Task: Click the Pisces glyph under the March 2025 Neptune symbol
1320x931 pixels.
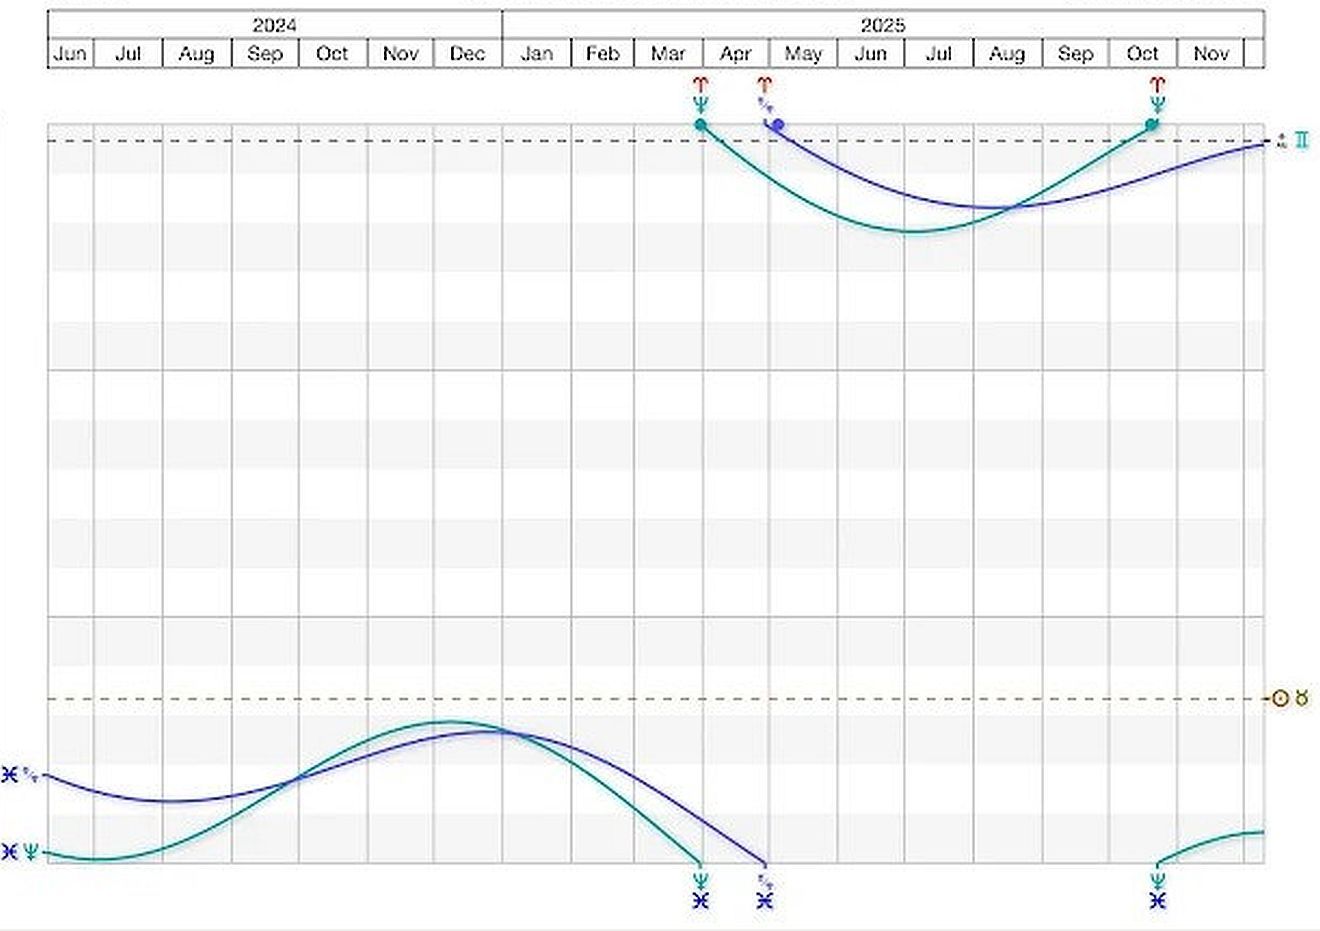Action: 700,901
